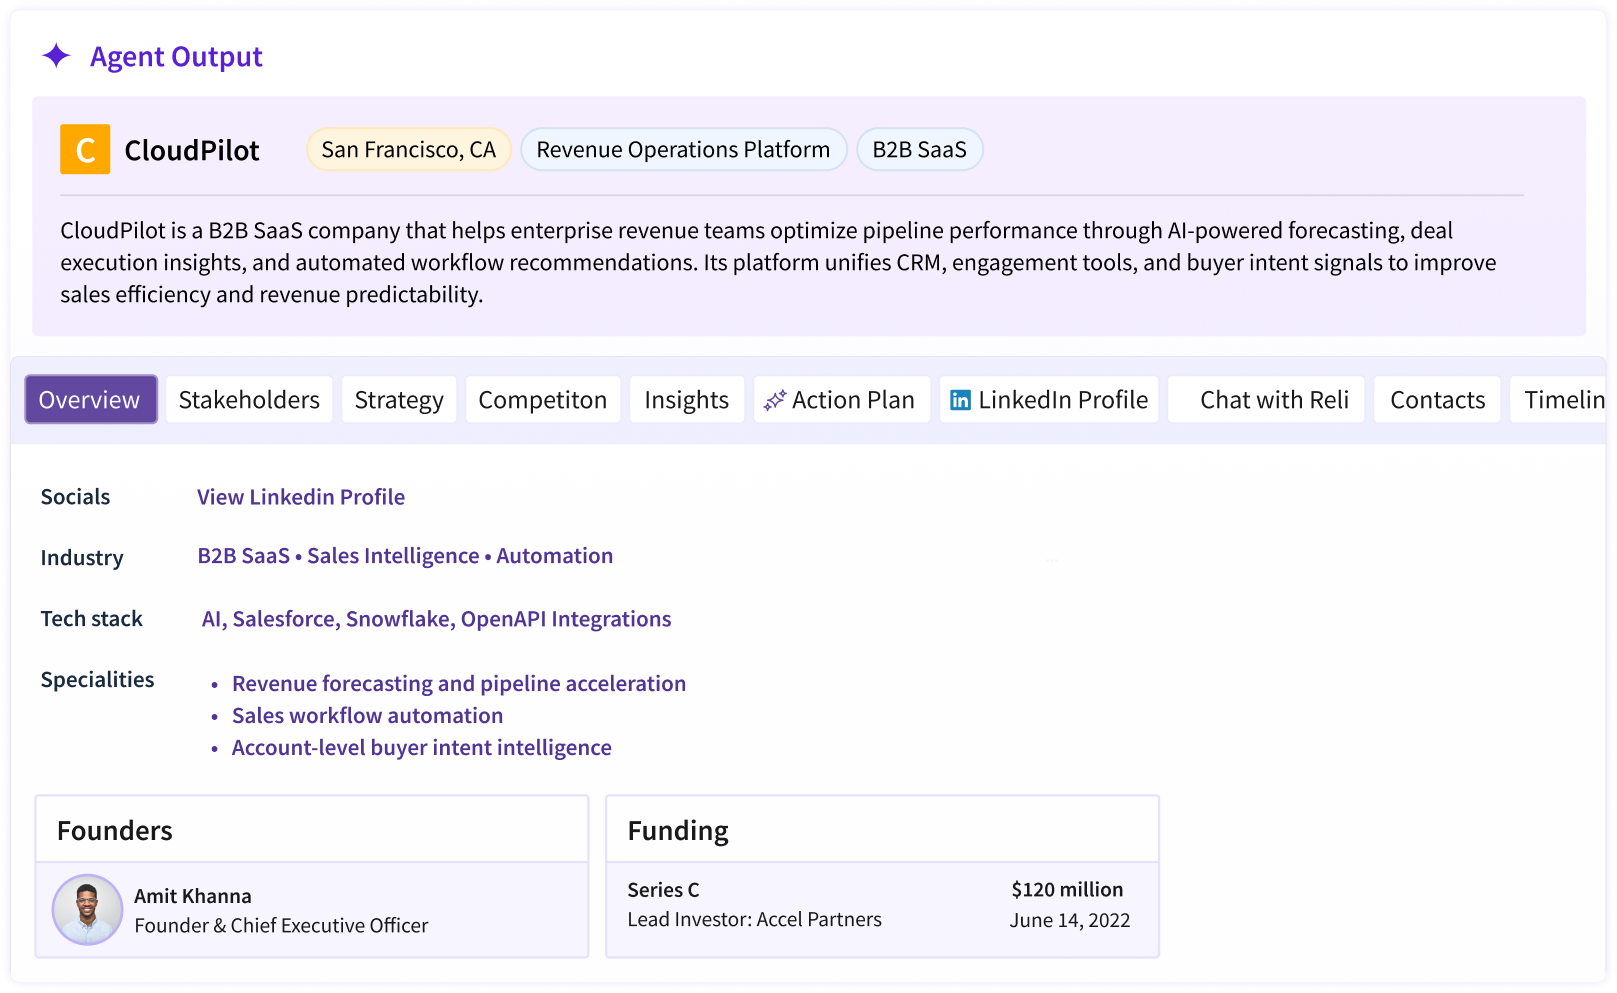Switch to LinkedIn Profile tab

pos(1049,400)
